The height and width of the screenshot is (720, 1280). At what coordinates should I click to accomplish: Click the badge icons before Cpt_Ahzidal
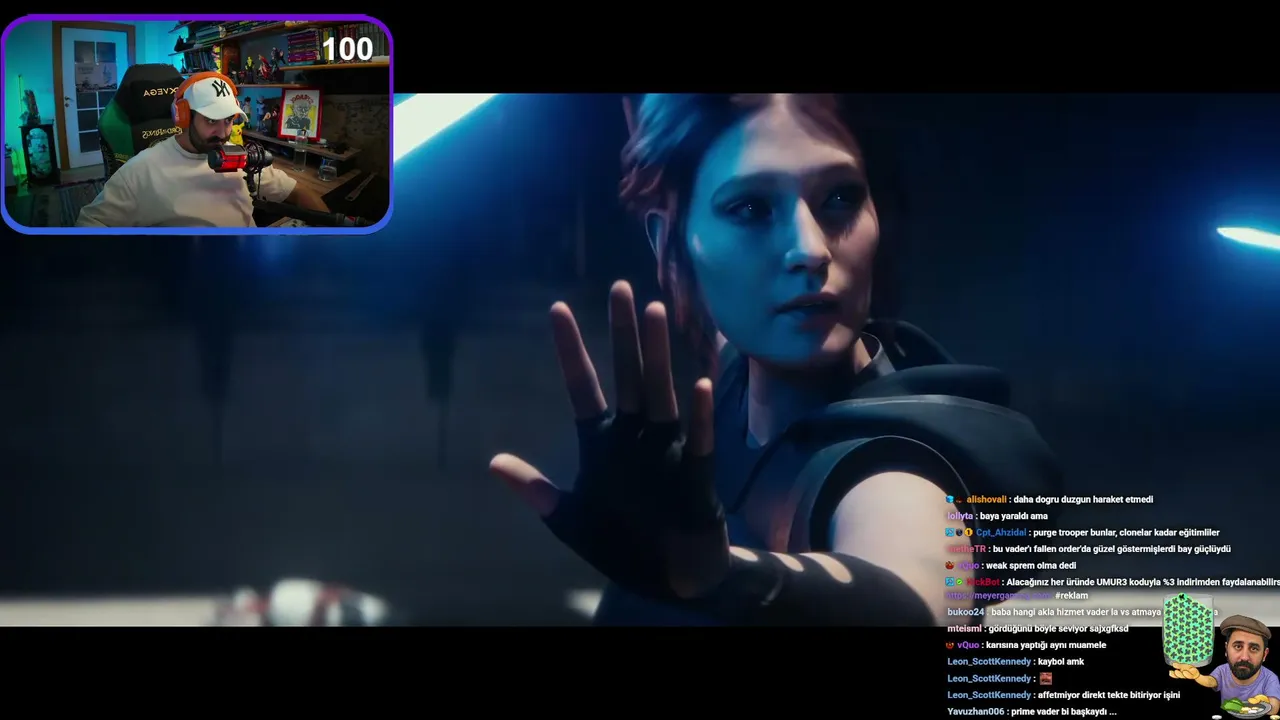pyautogui.click(x=959, y=533)
